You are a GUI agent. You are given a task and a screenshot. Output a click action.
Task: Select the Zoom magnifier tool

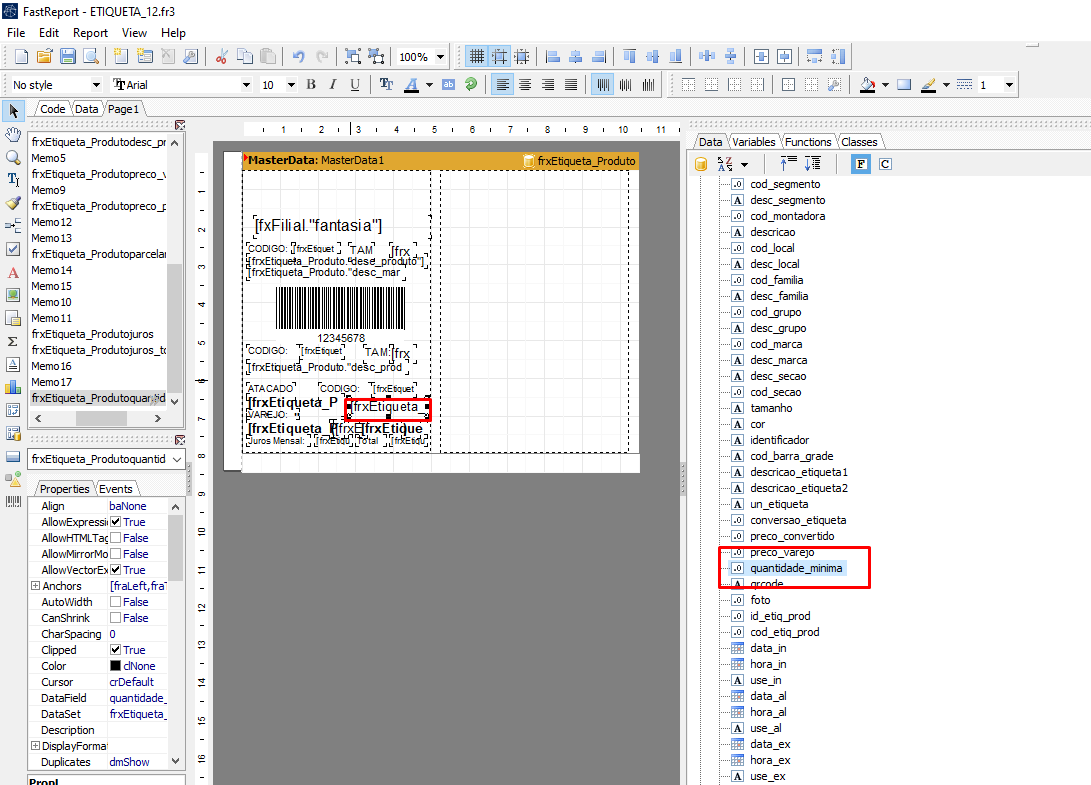click(x=13, y=157)
